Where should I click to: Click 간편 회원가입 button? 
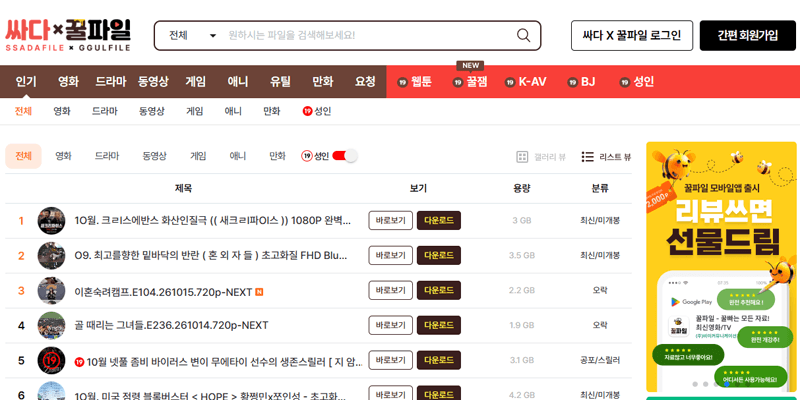click(x=747, y=35)
